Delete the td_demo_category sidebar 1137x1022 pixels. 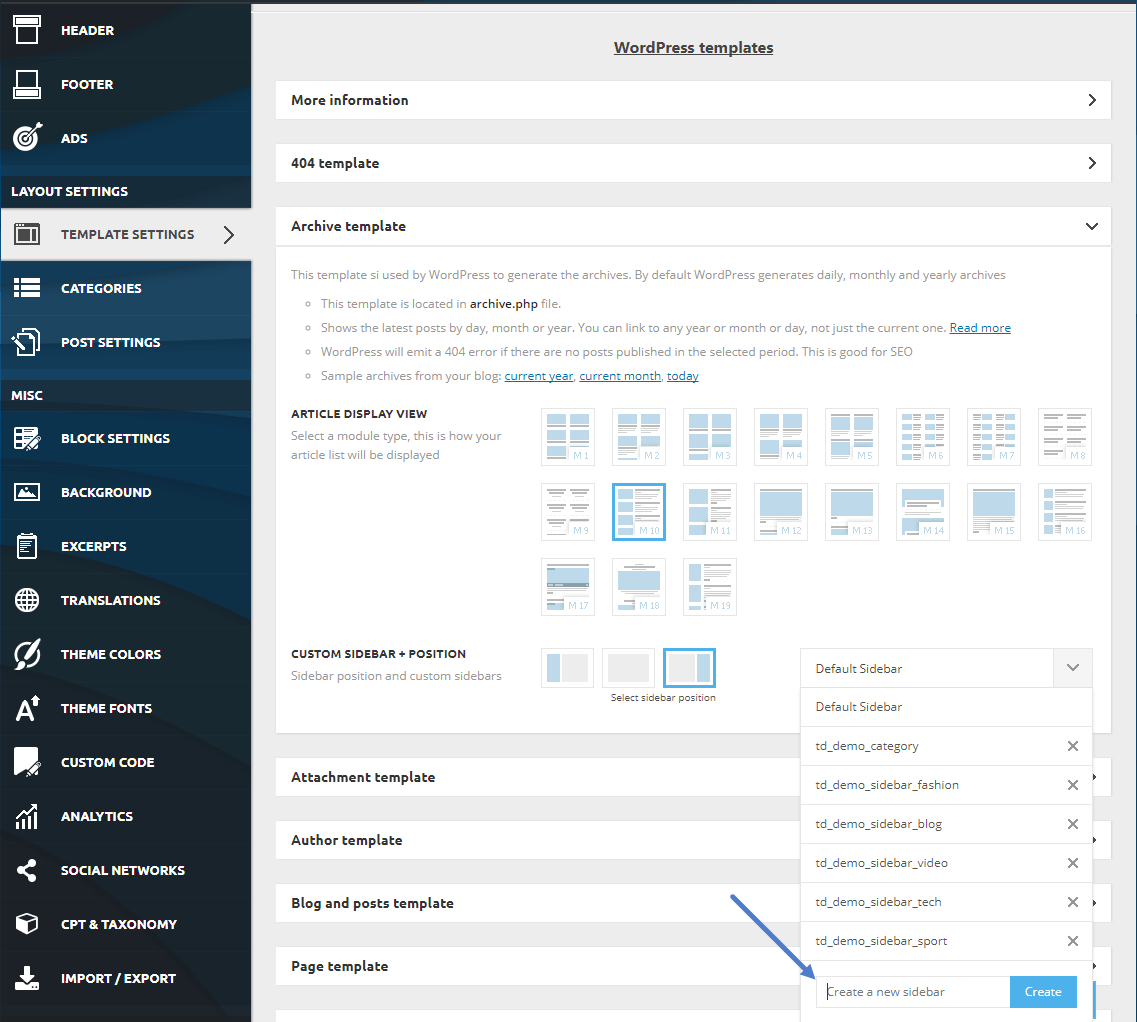coord(1072,746)
